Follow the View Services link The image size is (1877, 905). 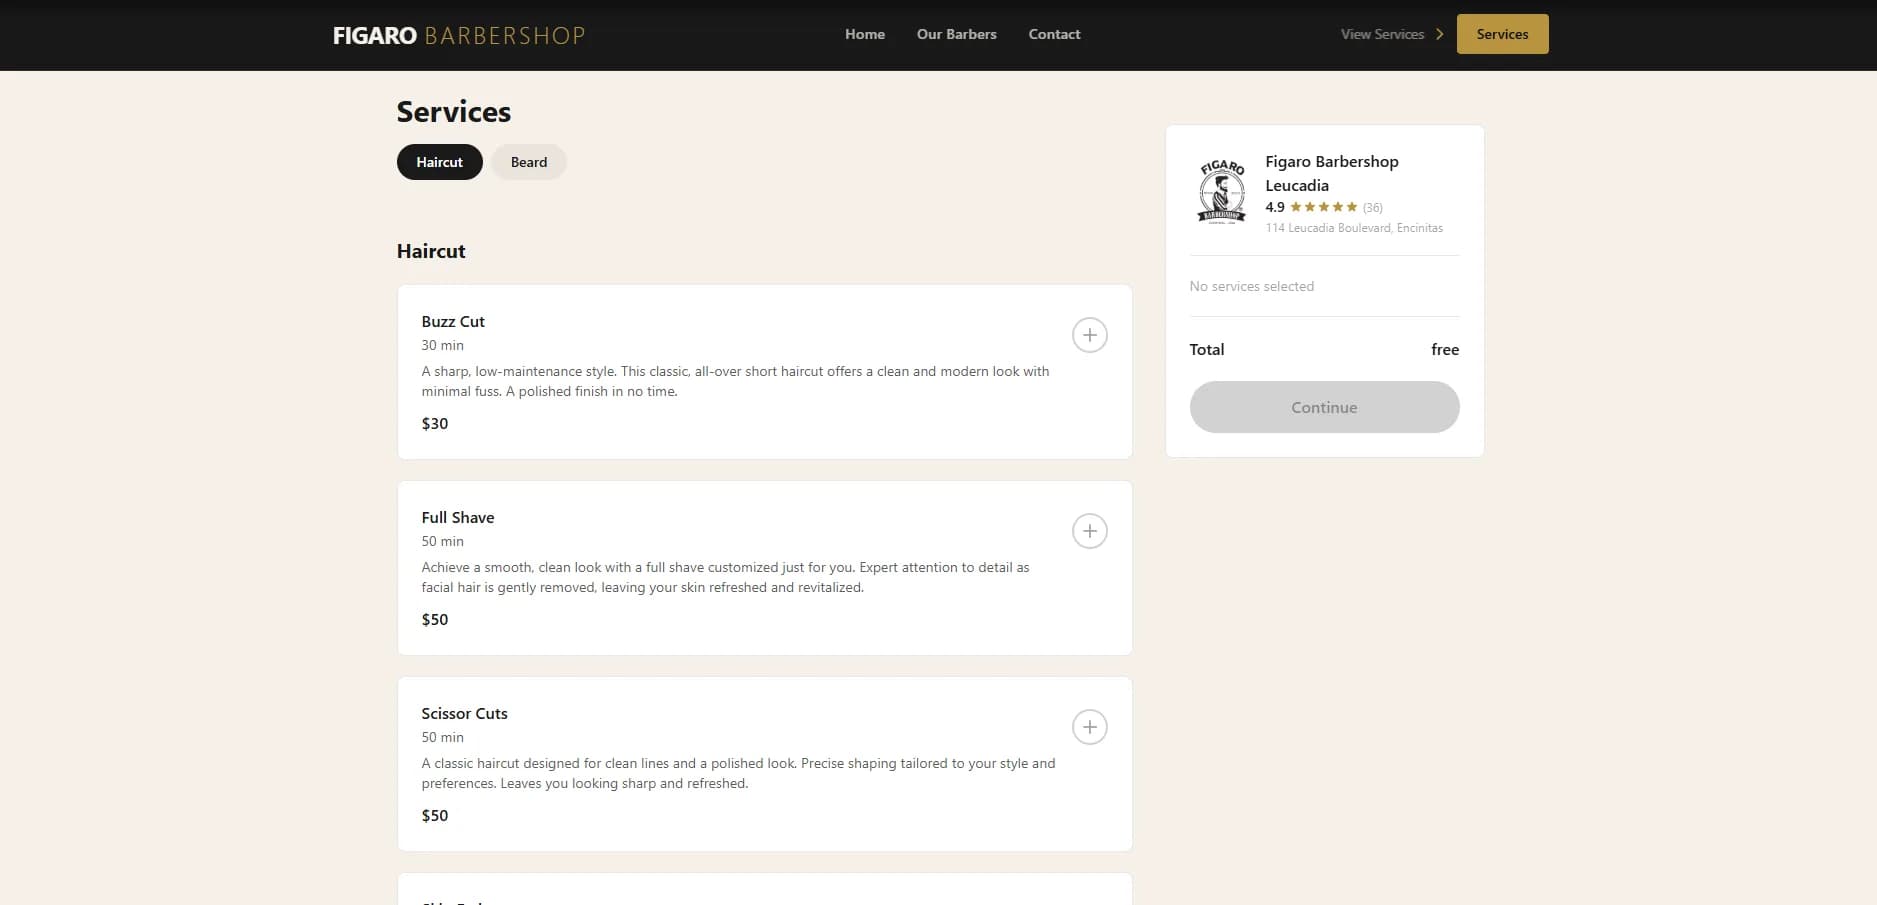tap(1382, 34)
